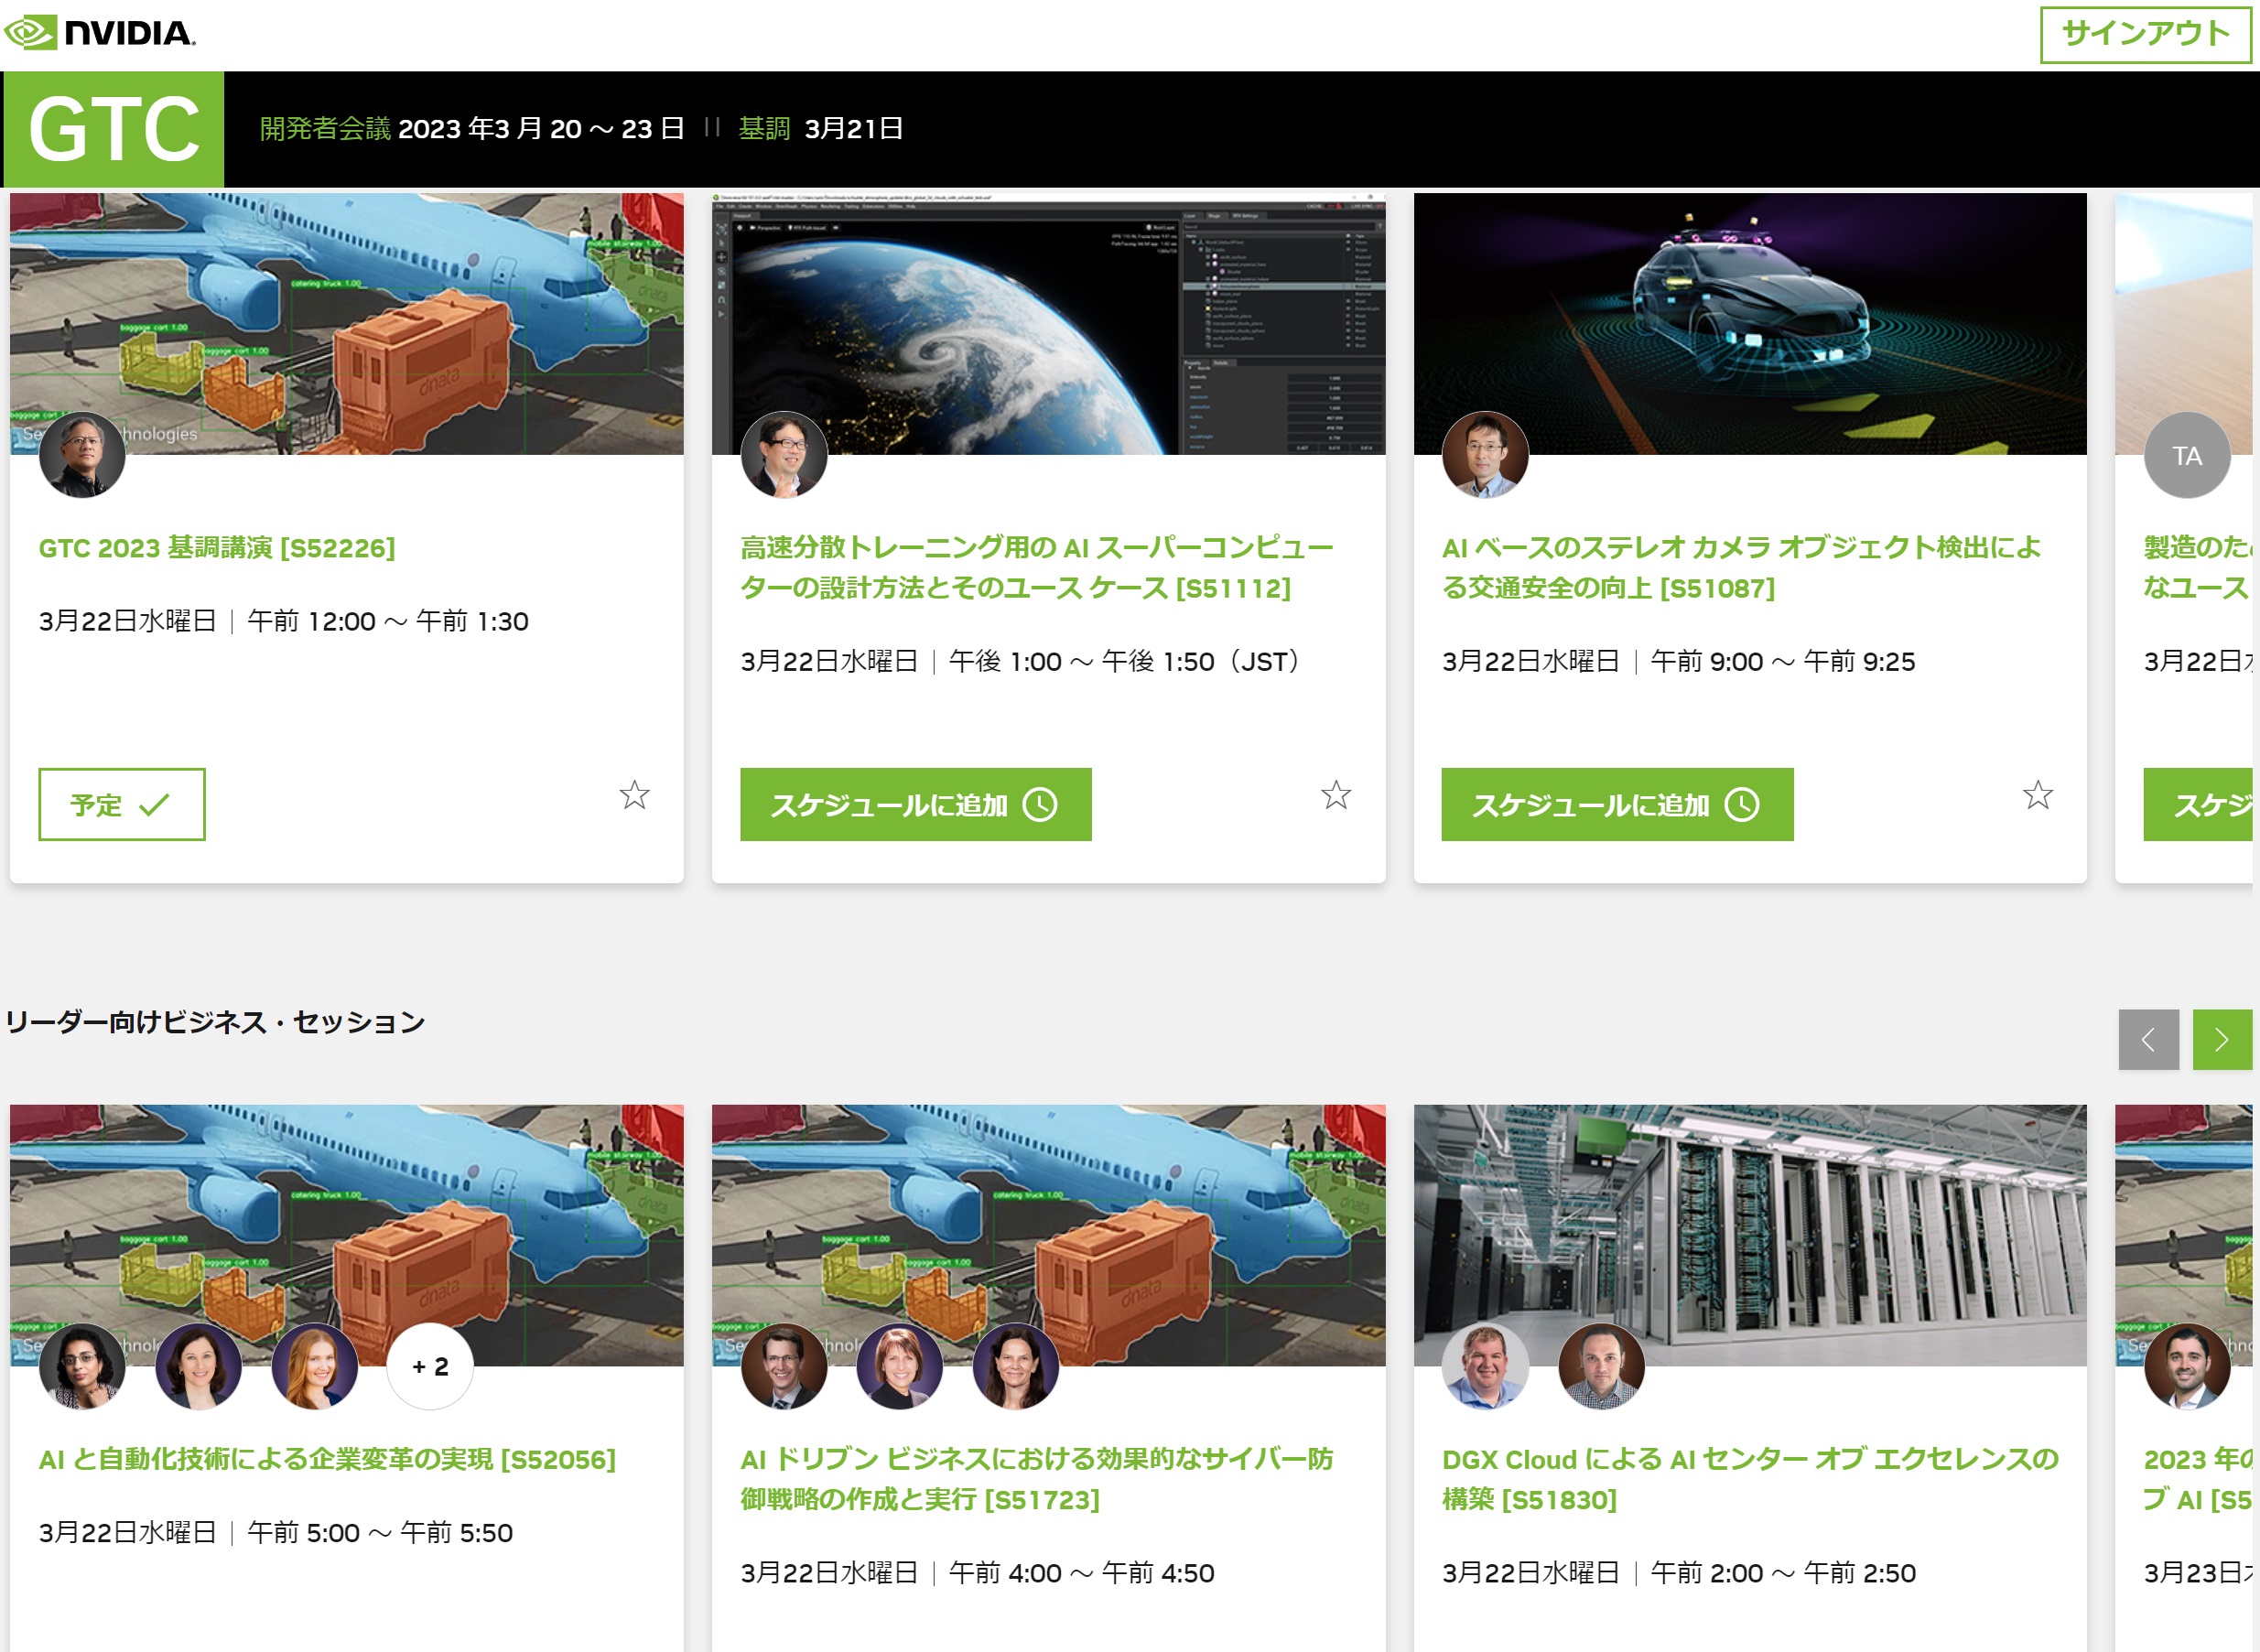Click first speaker avatar on S52056 card

[x=82, y=1366]
